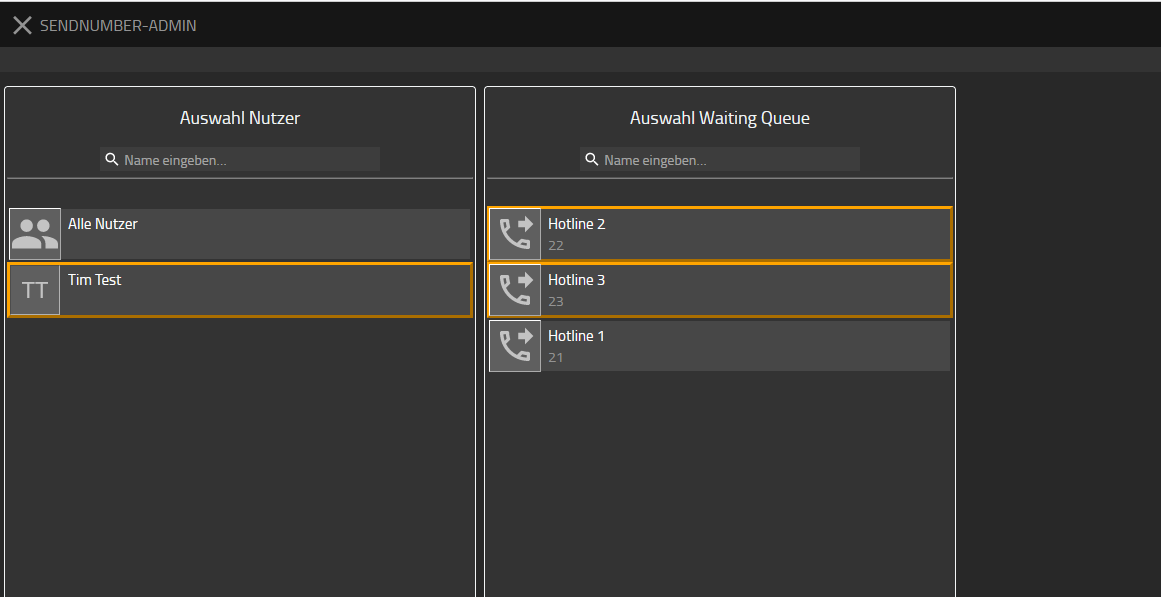This screenshot has height=597, width=1161.
Task: Select the Alle Nutzer entry label
Action: (x=103, y=224)
